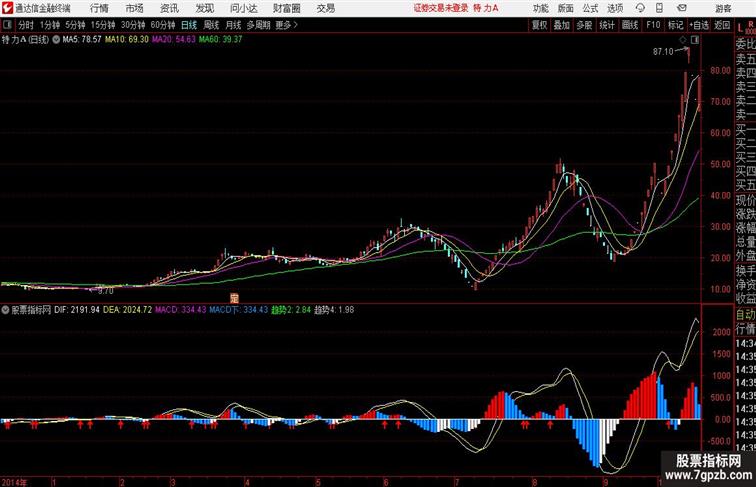Click the MACD: 334.43 value

180,310
